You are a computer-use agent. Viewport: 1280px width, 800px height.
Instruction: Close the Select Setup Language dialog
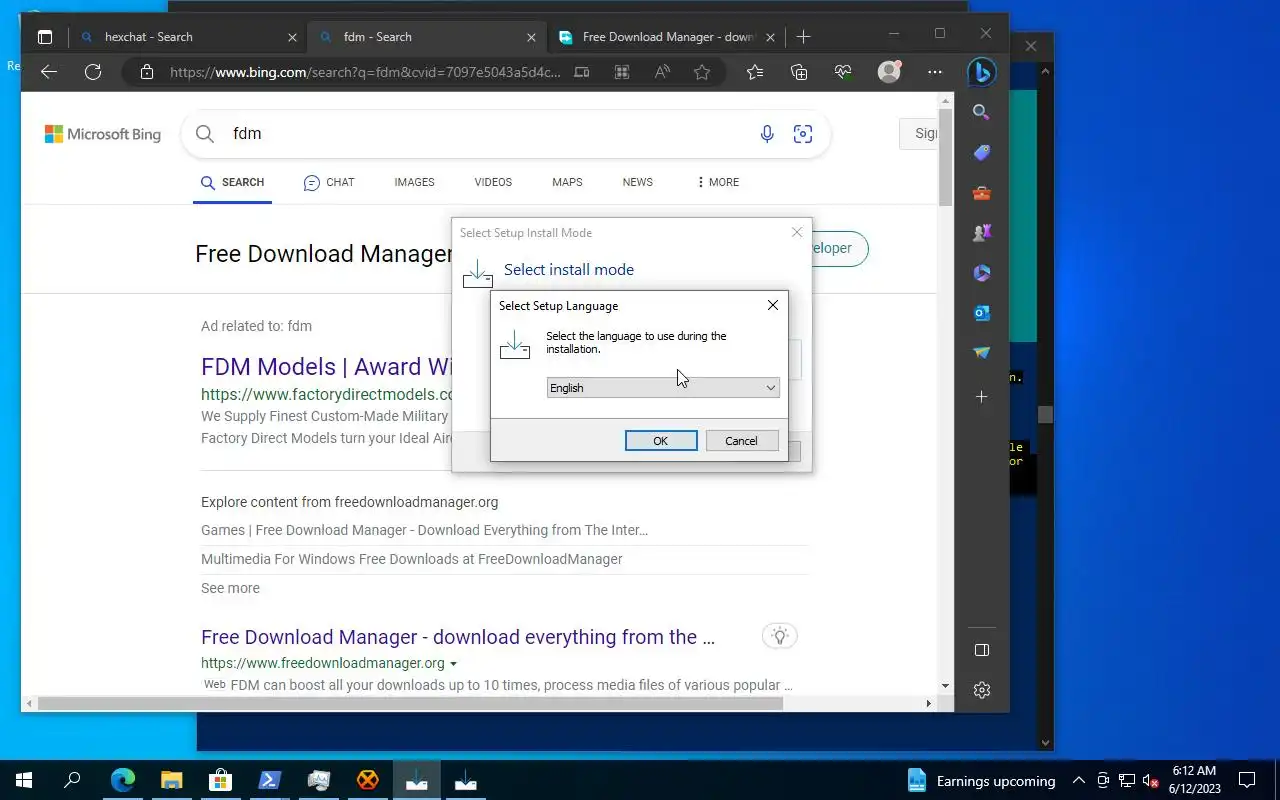point(772,305)
